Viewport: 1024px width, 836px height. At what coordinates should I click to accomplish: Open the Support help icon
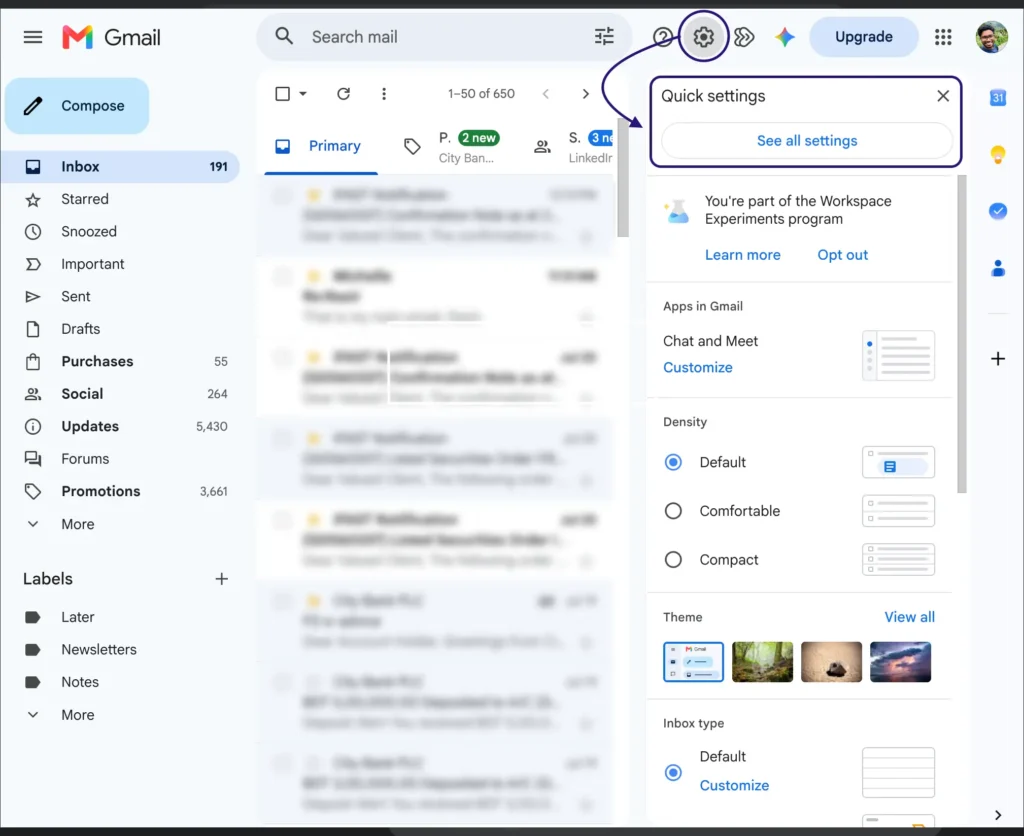662,37
